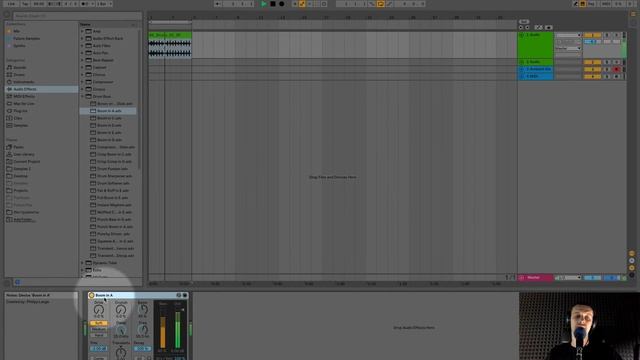
Task: Click the Boom knob on Drum Buss
Action: [x=142, y=309]
